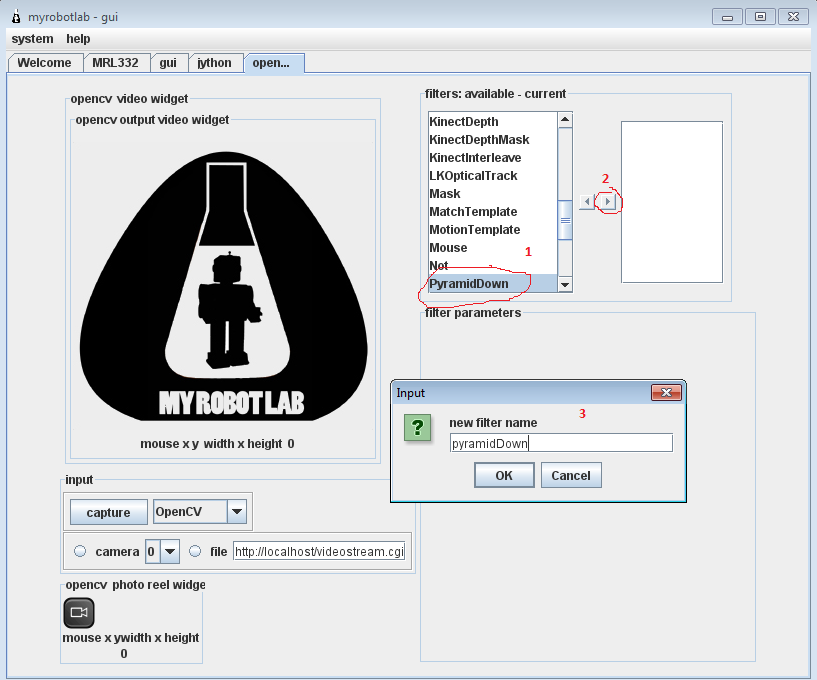Select KinectInterleave filter
The height and width of the screenshot is (680, 817).
(x=492, y=157)
